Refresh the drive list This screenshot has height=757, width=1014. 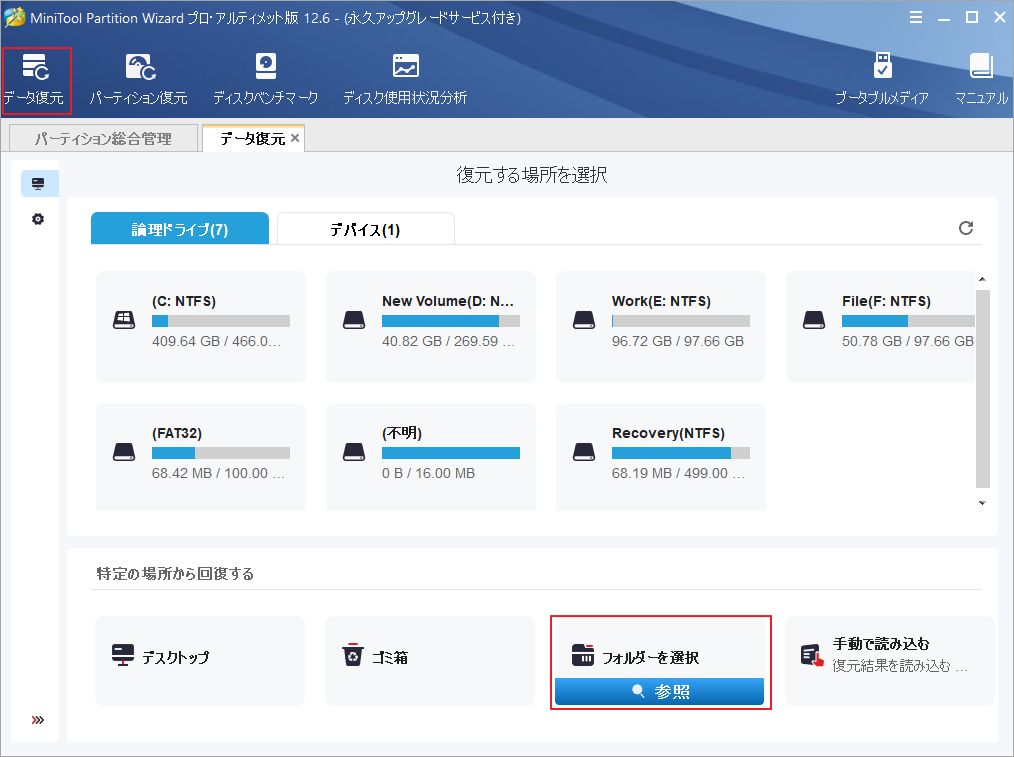[965, 228]
